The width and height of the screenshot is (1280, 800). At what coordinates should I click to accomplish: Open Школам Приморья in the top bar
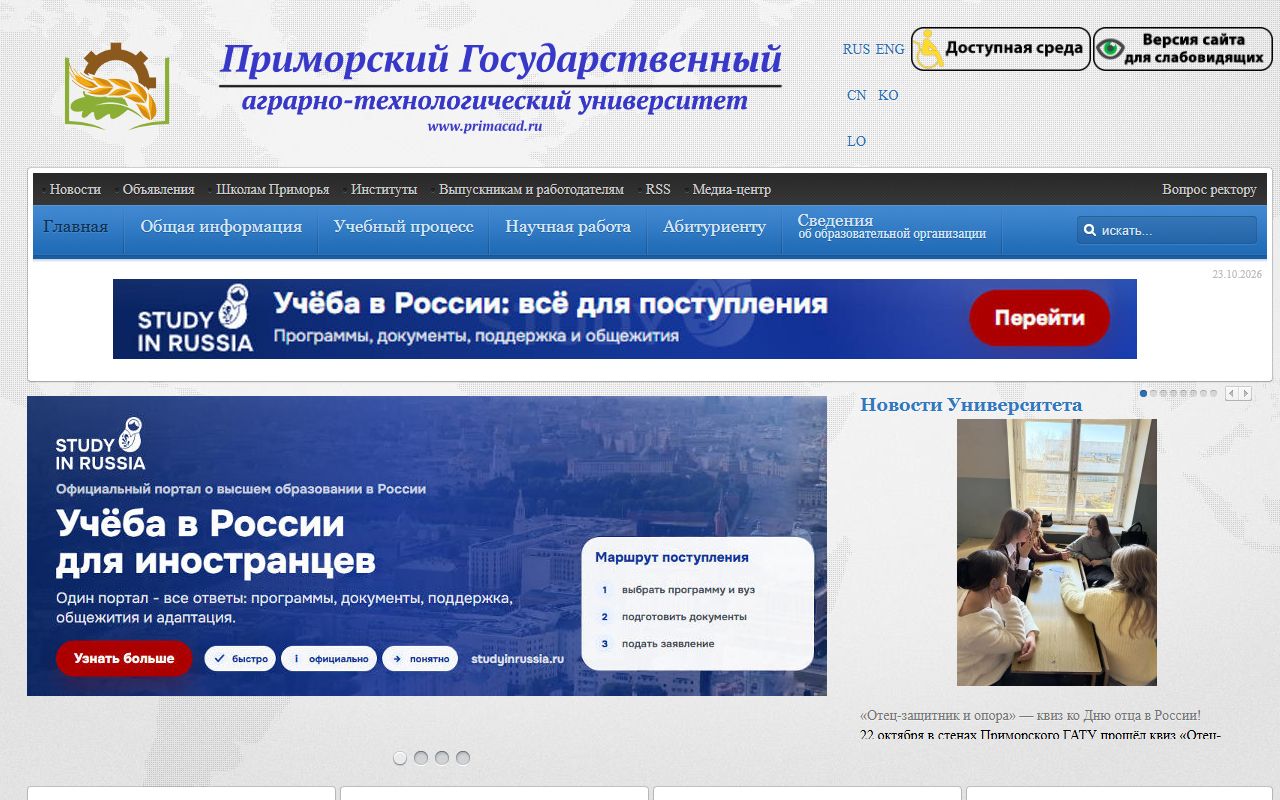(273, 190)
